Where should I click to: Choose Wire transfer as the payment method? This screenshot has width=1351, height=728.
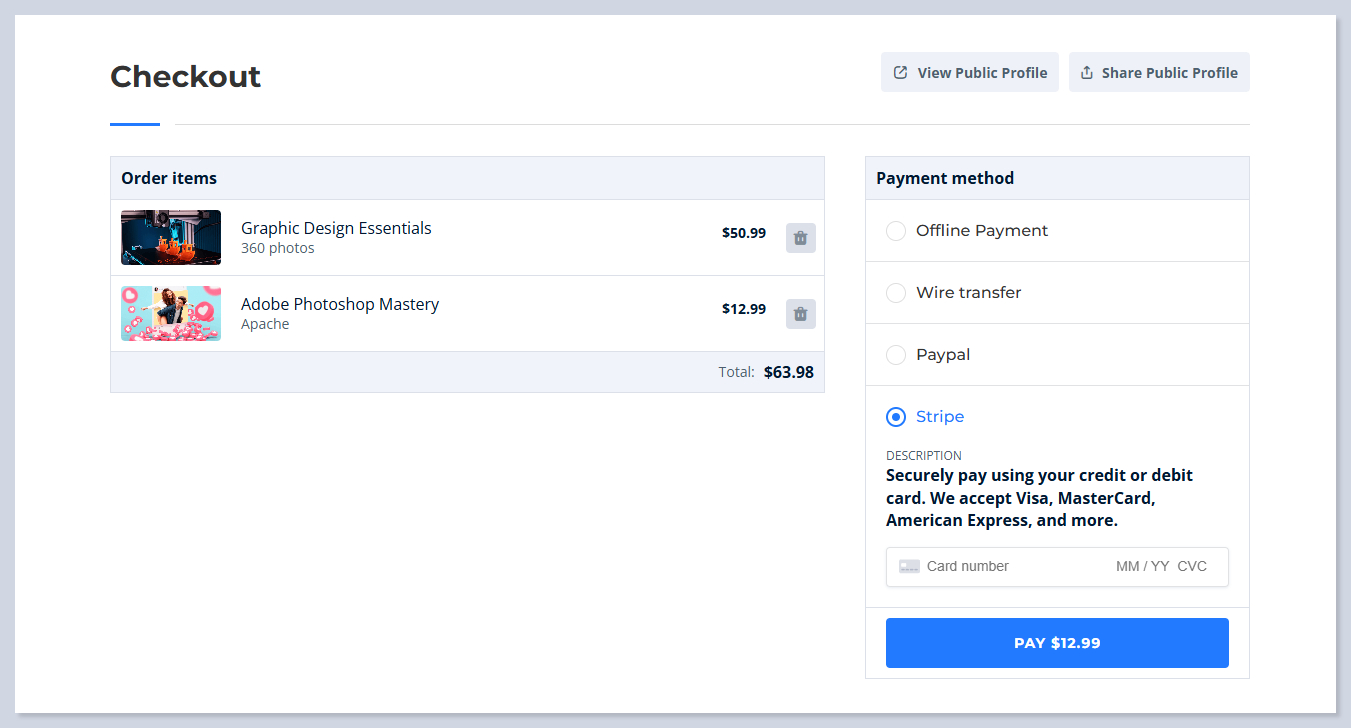point(896,293)
